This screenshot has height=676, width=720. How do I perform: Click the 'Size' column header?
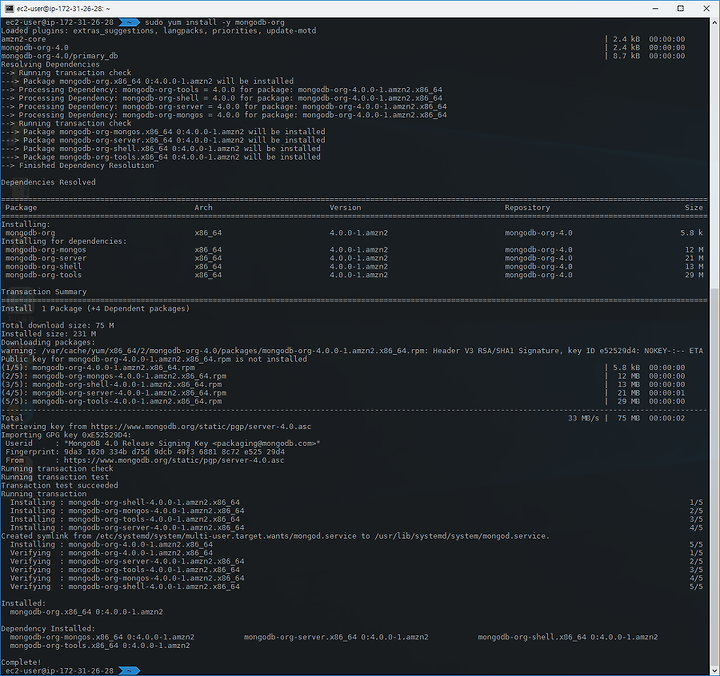[694, 208]
